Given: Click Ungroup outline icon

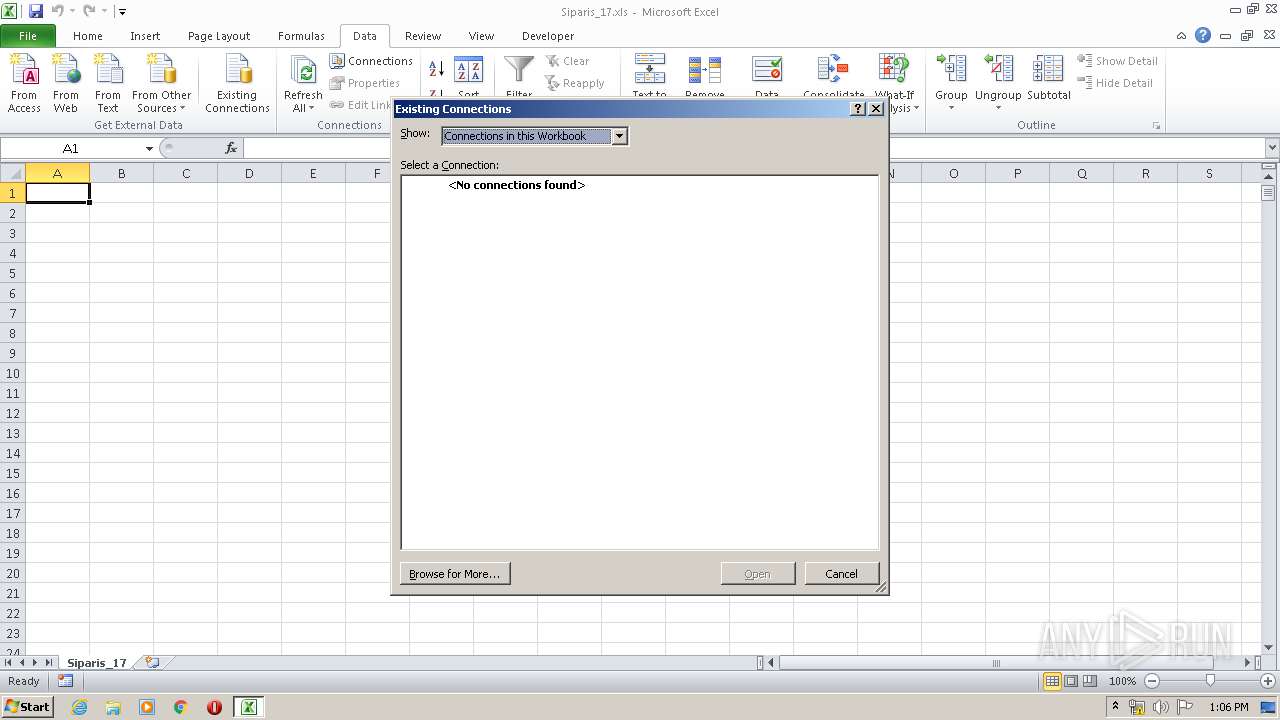Looking at the screenshot, I should pyautogui.click(x=998, y=69).
